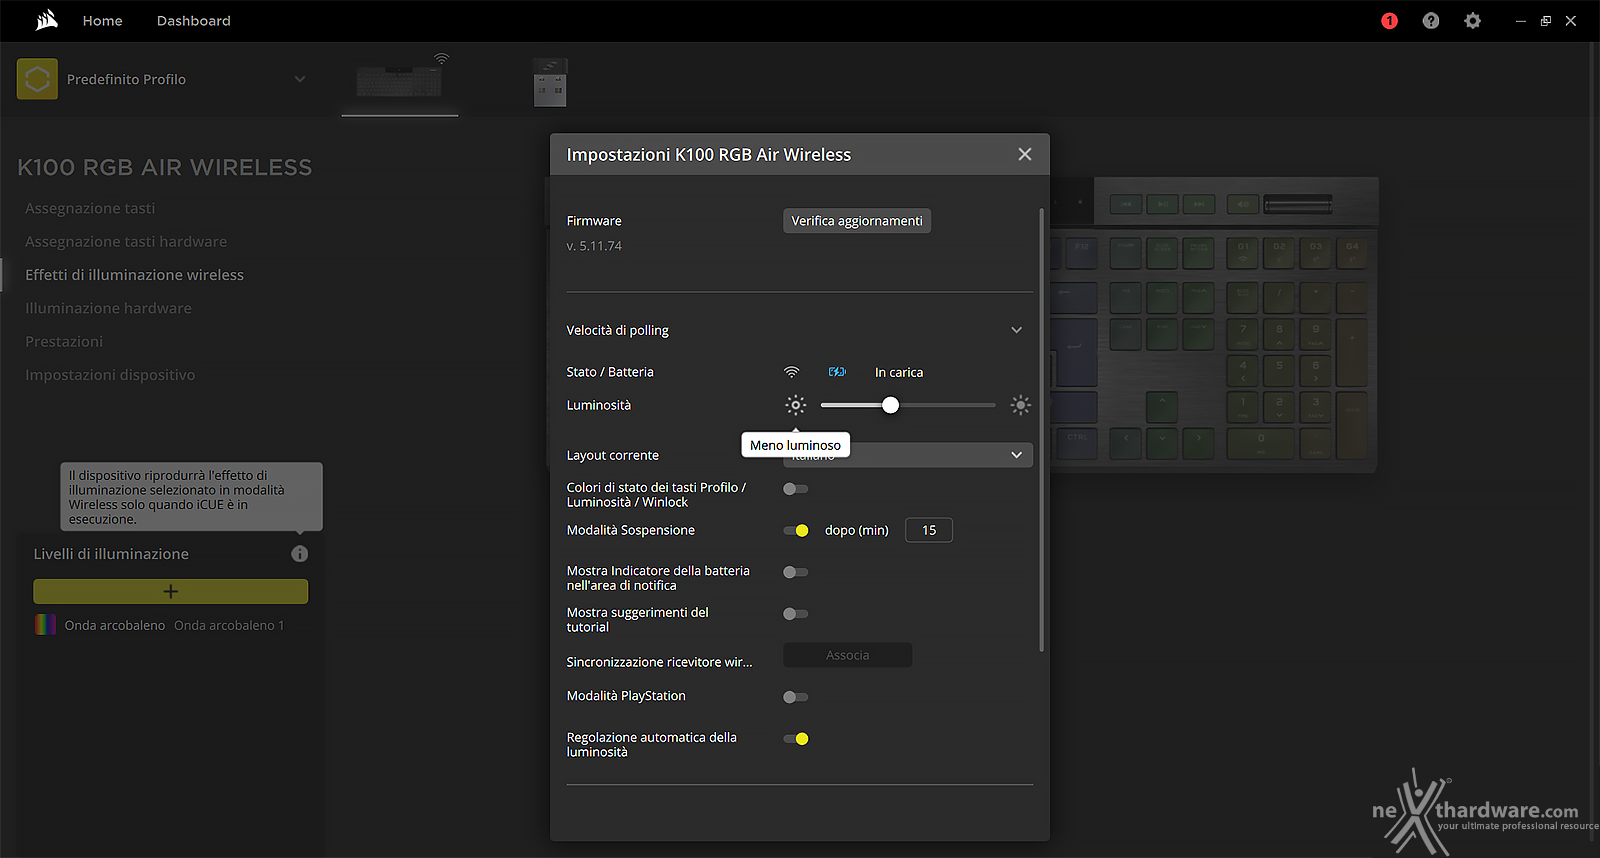Click the Firmware version v. 5.11.74 text
The height and width of the screenshot is (858, 1600).
click(x=594, y=246)
